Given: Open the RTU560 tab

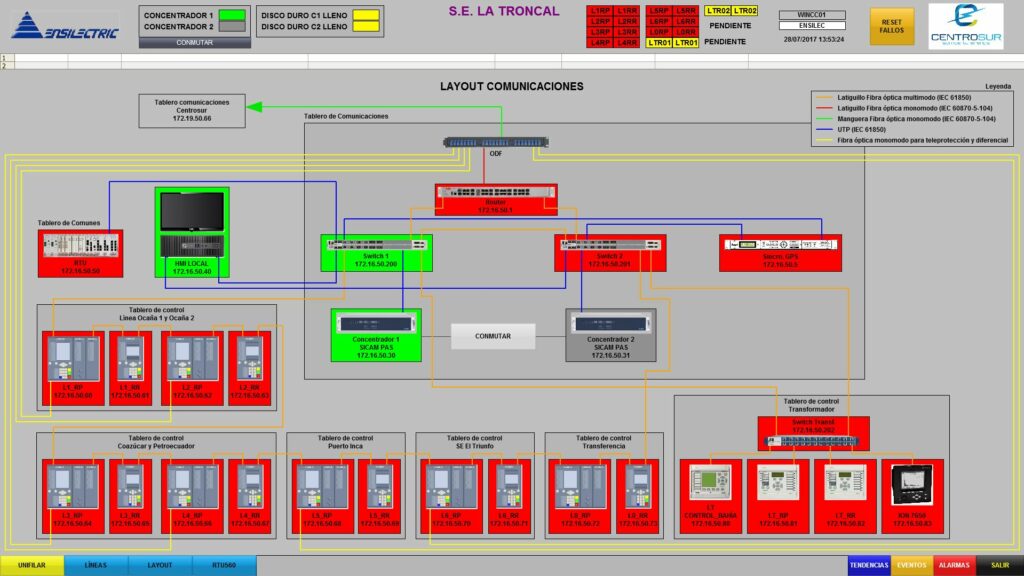Looking at the screenshot, I should click(224, 565).
